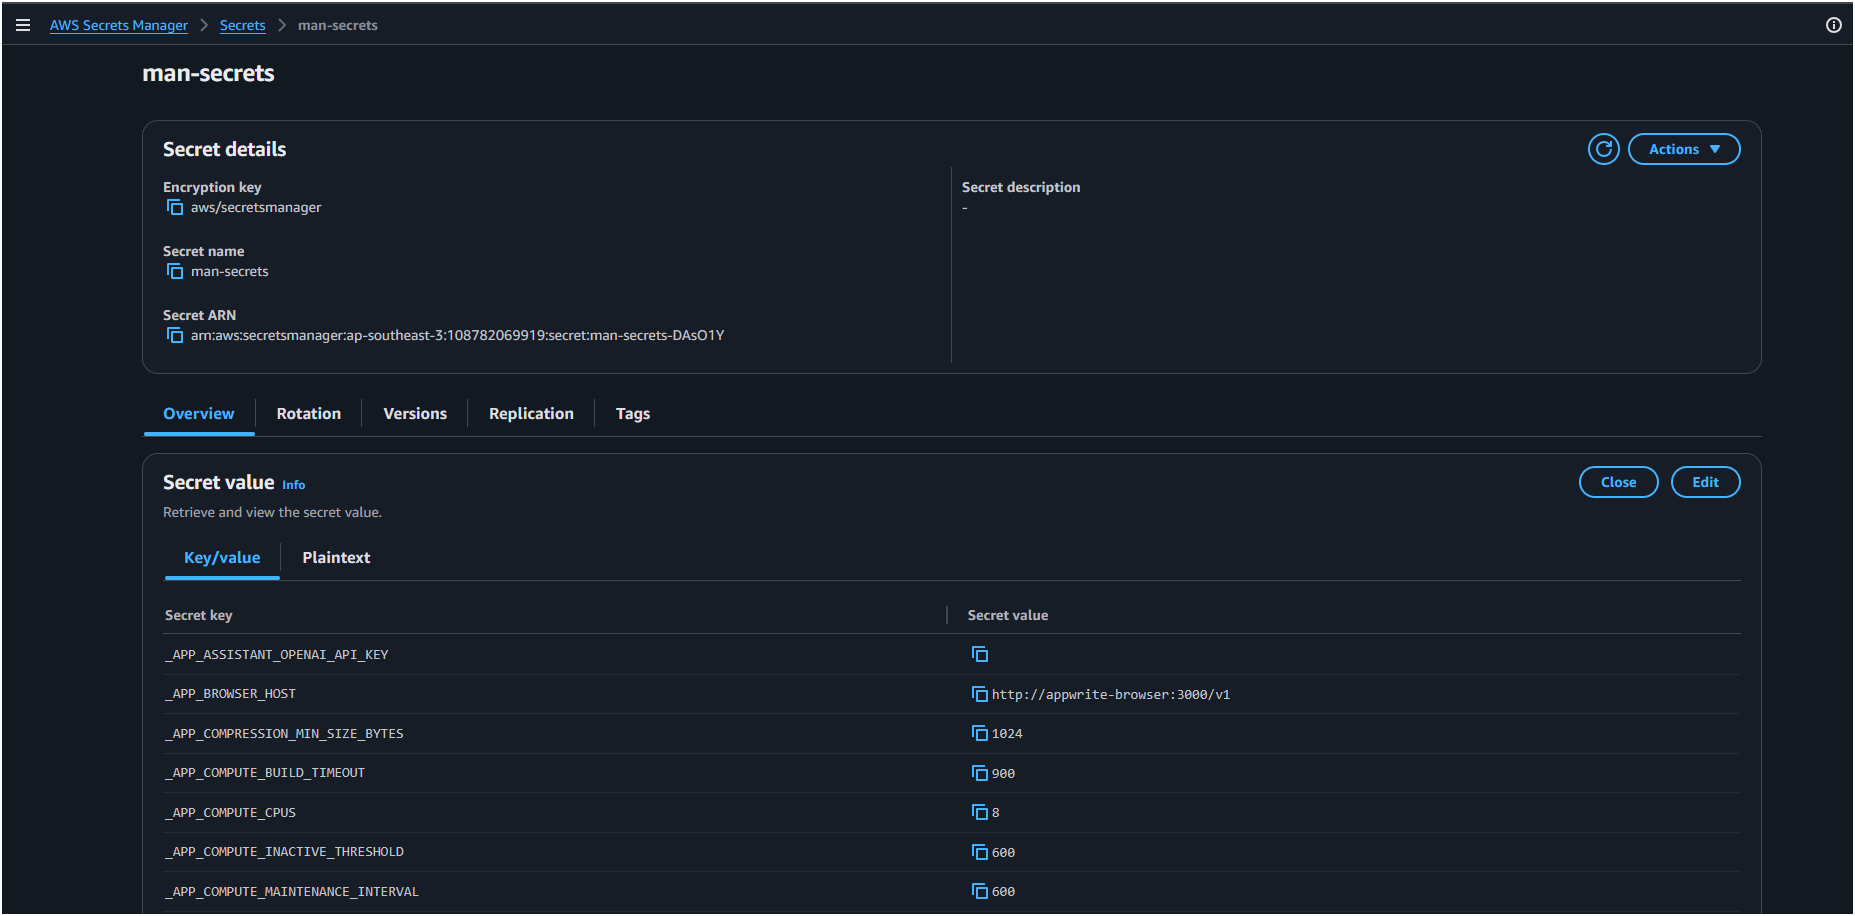This screenshot has height=916, width=1855.
Task: Copy the encryption key aws/secretsmanager
Action: coord(175,207)
